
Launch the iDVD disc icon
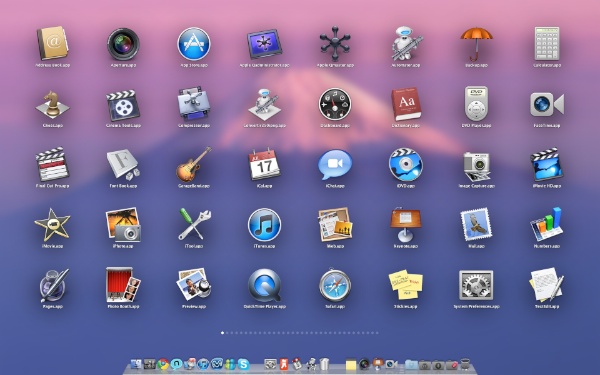click(406, 165)
